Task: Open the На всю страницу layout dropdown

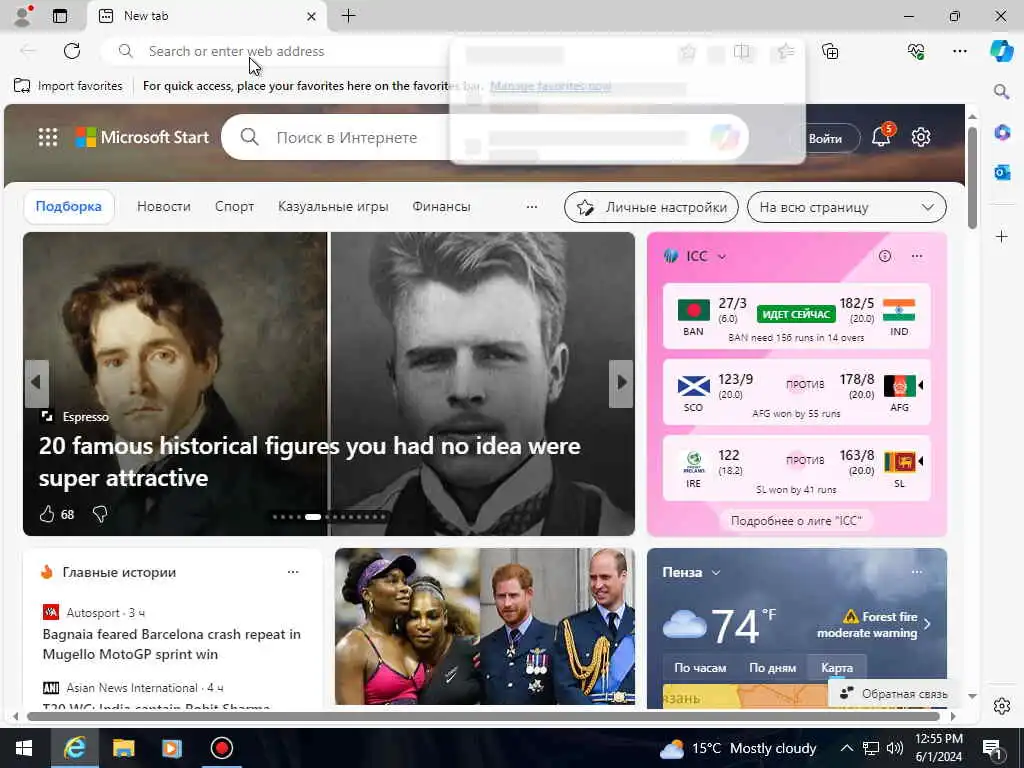Action: pyautogui.click(x=846, y=207)
